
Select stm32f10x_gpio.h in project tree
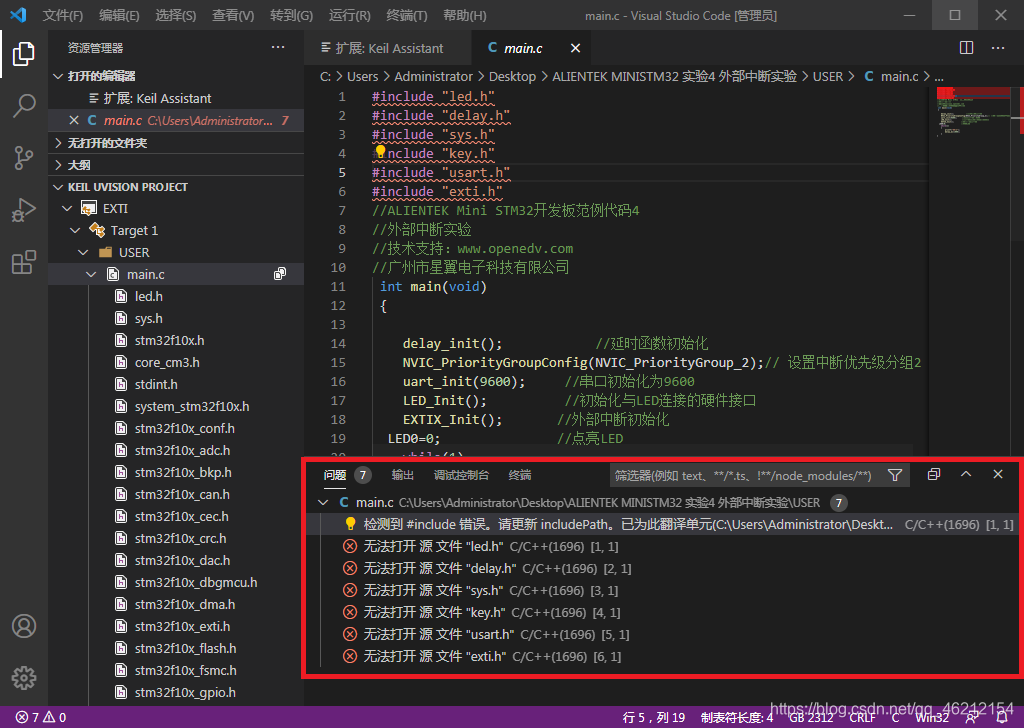(x=185, y=693)
